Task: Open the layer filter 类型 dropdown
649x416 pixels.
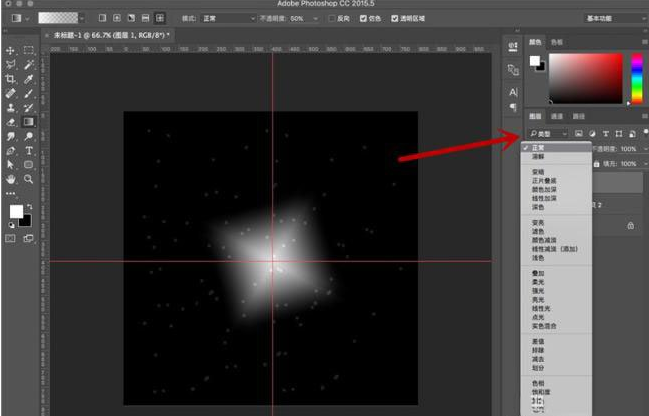Action: (548, 134)
